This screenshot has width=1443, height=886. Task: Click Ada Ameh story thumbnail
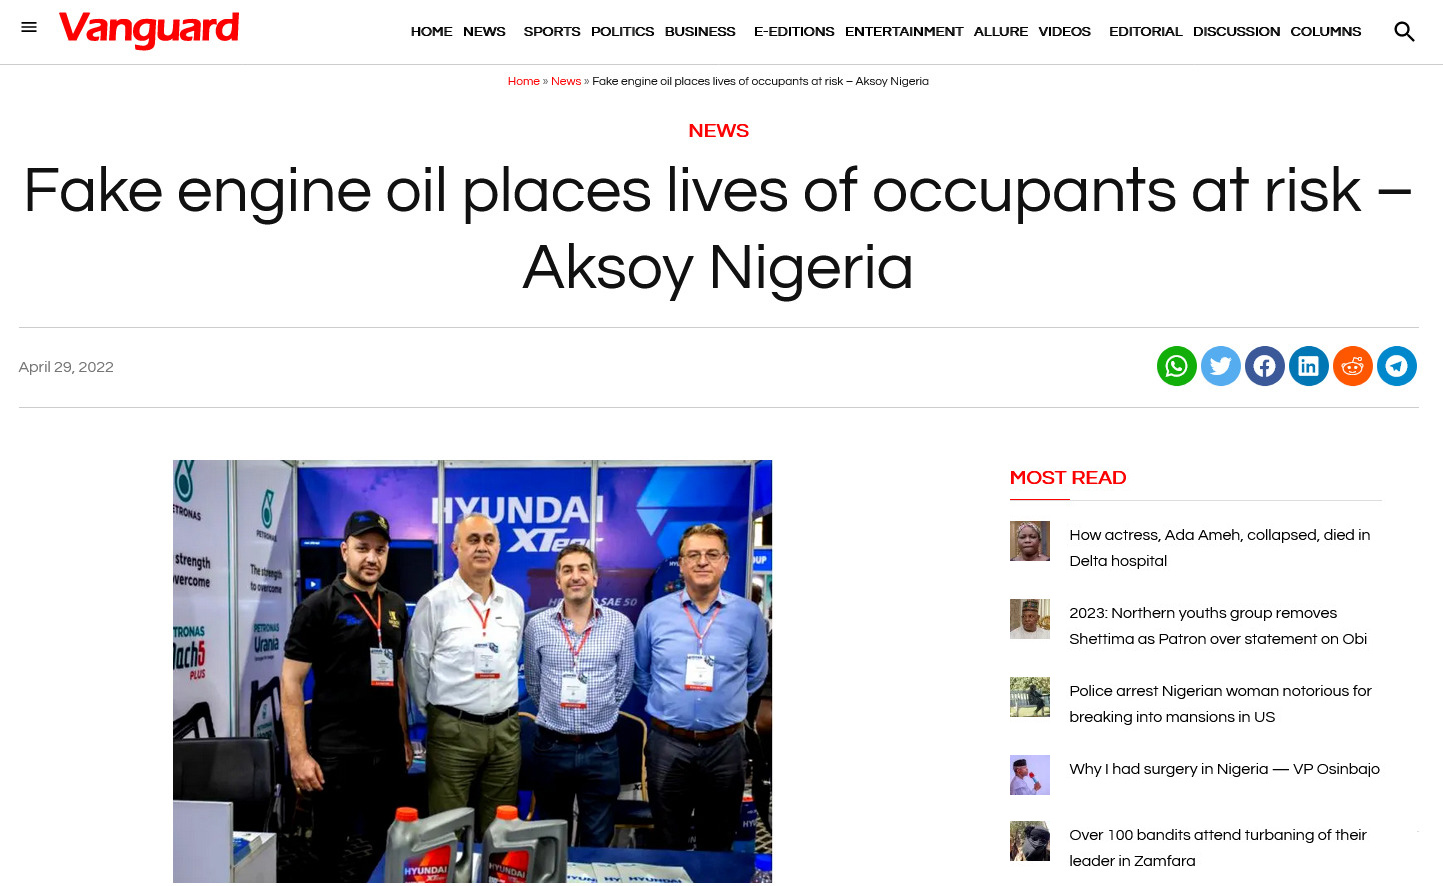pyautogui.click(x=1030, y=541)
